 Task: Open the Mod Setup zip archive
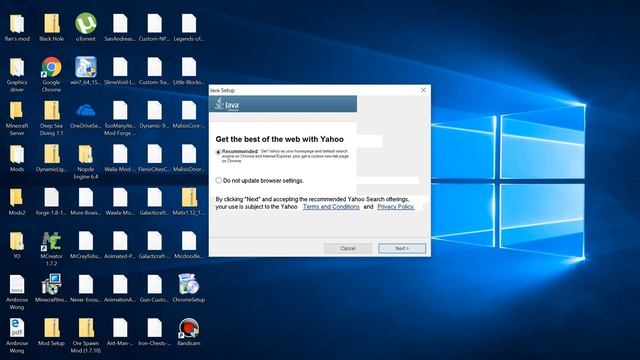pyautogui.click(x=51, y=332)
